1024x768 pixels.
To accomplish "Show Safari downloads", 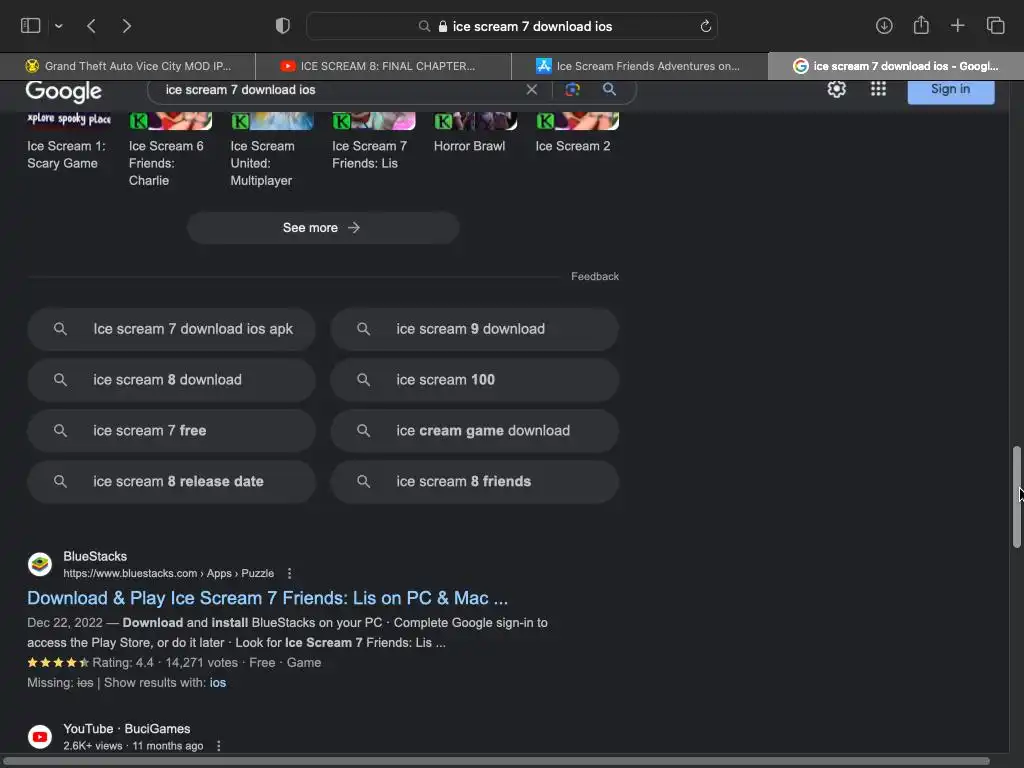I will [x=884, y=25].
